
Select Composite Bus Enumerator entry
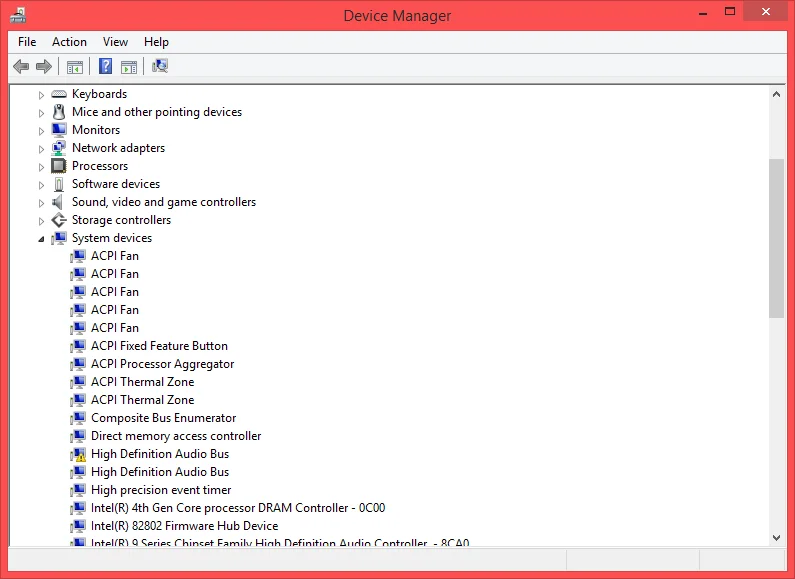point(163,418)
